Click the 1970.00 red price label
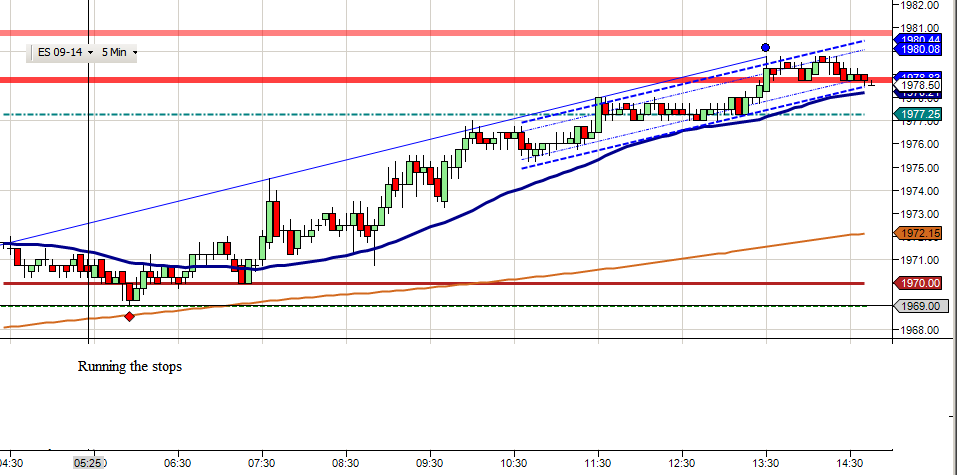The height and width of the screenshot is (475, 957). [x=920, y=283]
